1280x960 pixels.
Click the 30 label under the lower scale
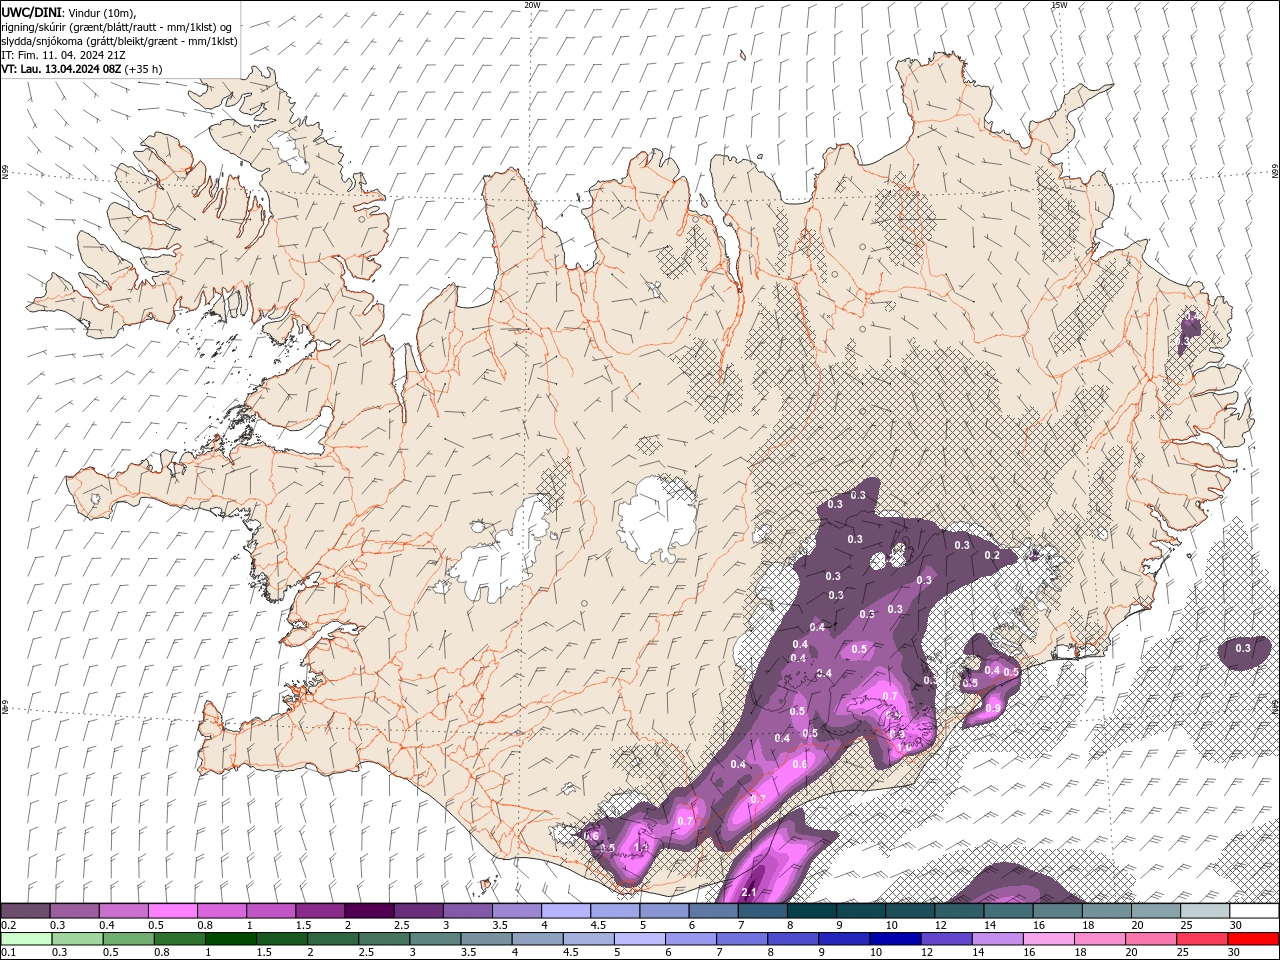click(1234, 953)
